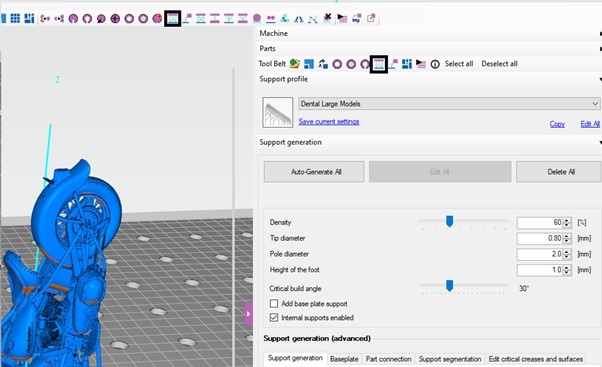Screen dimensions: 602x367
Task: Click the info circle icon in Tool Belt
Action: coord(435,64)
